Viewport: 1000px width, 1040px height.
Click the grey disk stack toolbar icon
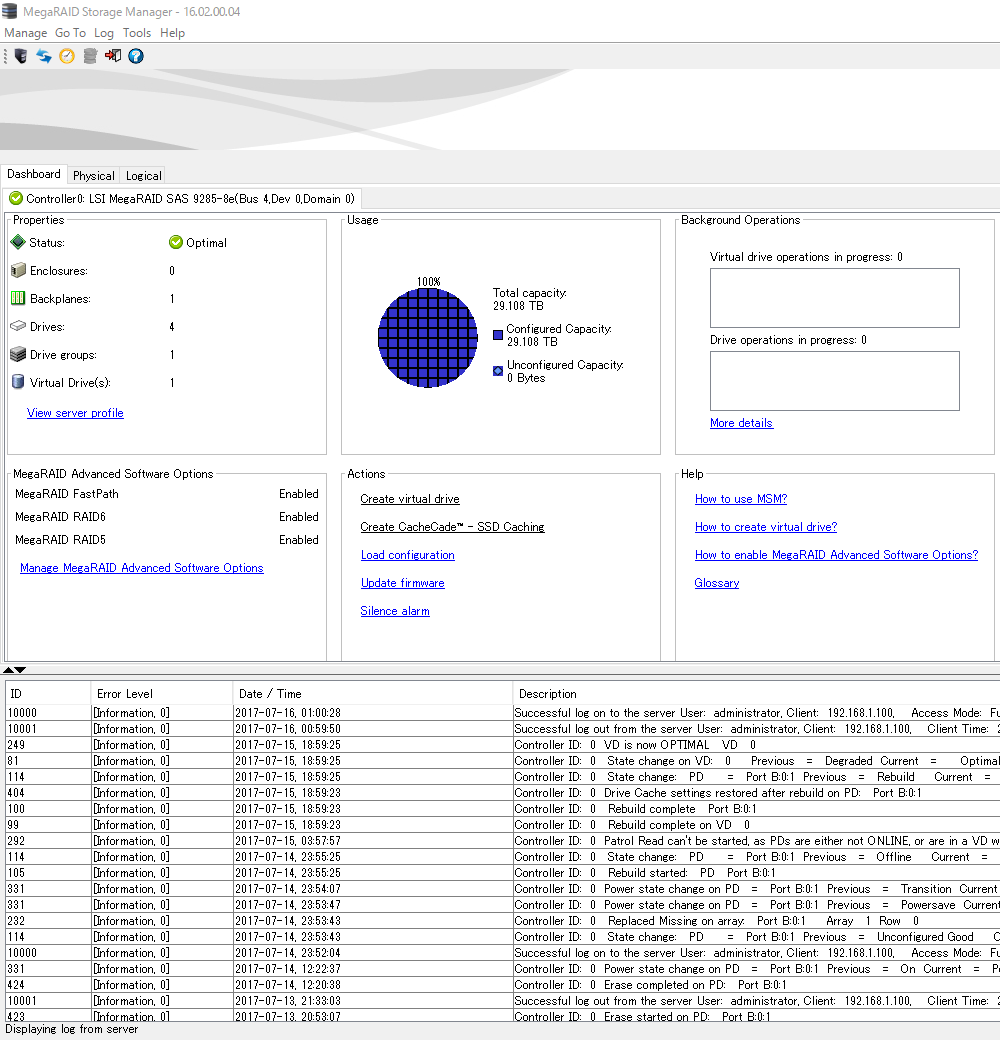(90, 56)
